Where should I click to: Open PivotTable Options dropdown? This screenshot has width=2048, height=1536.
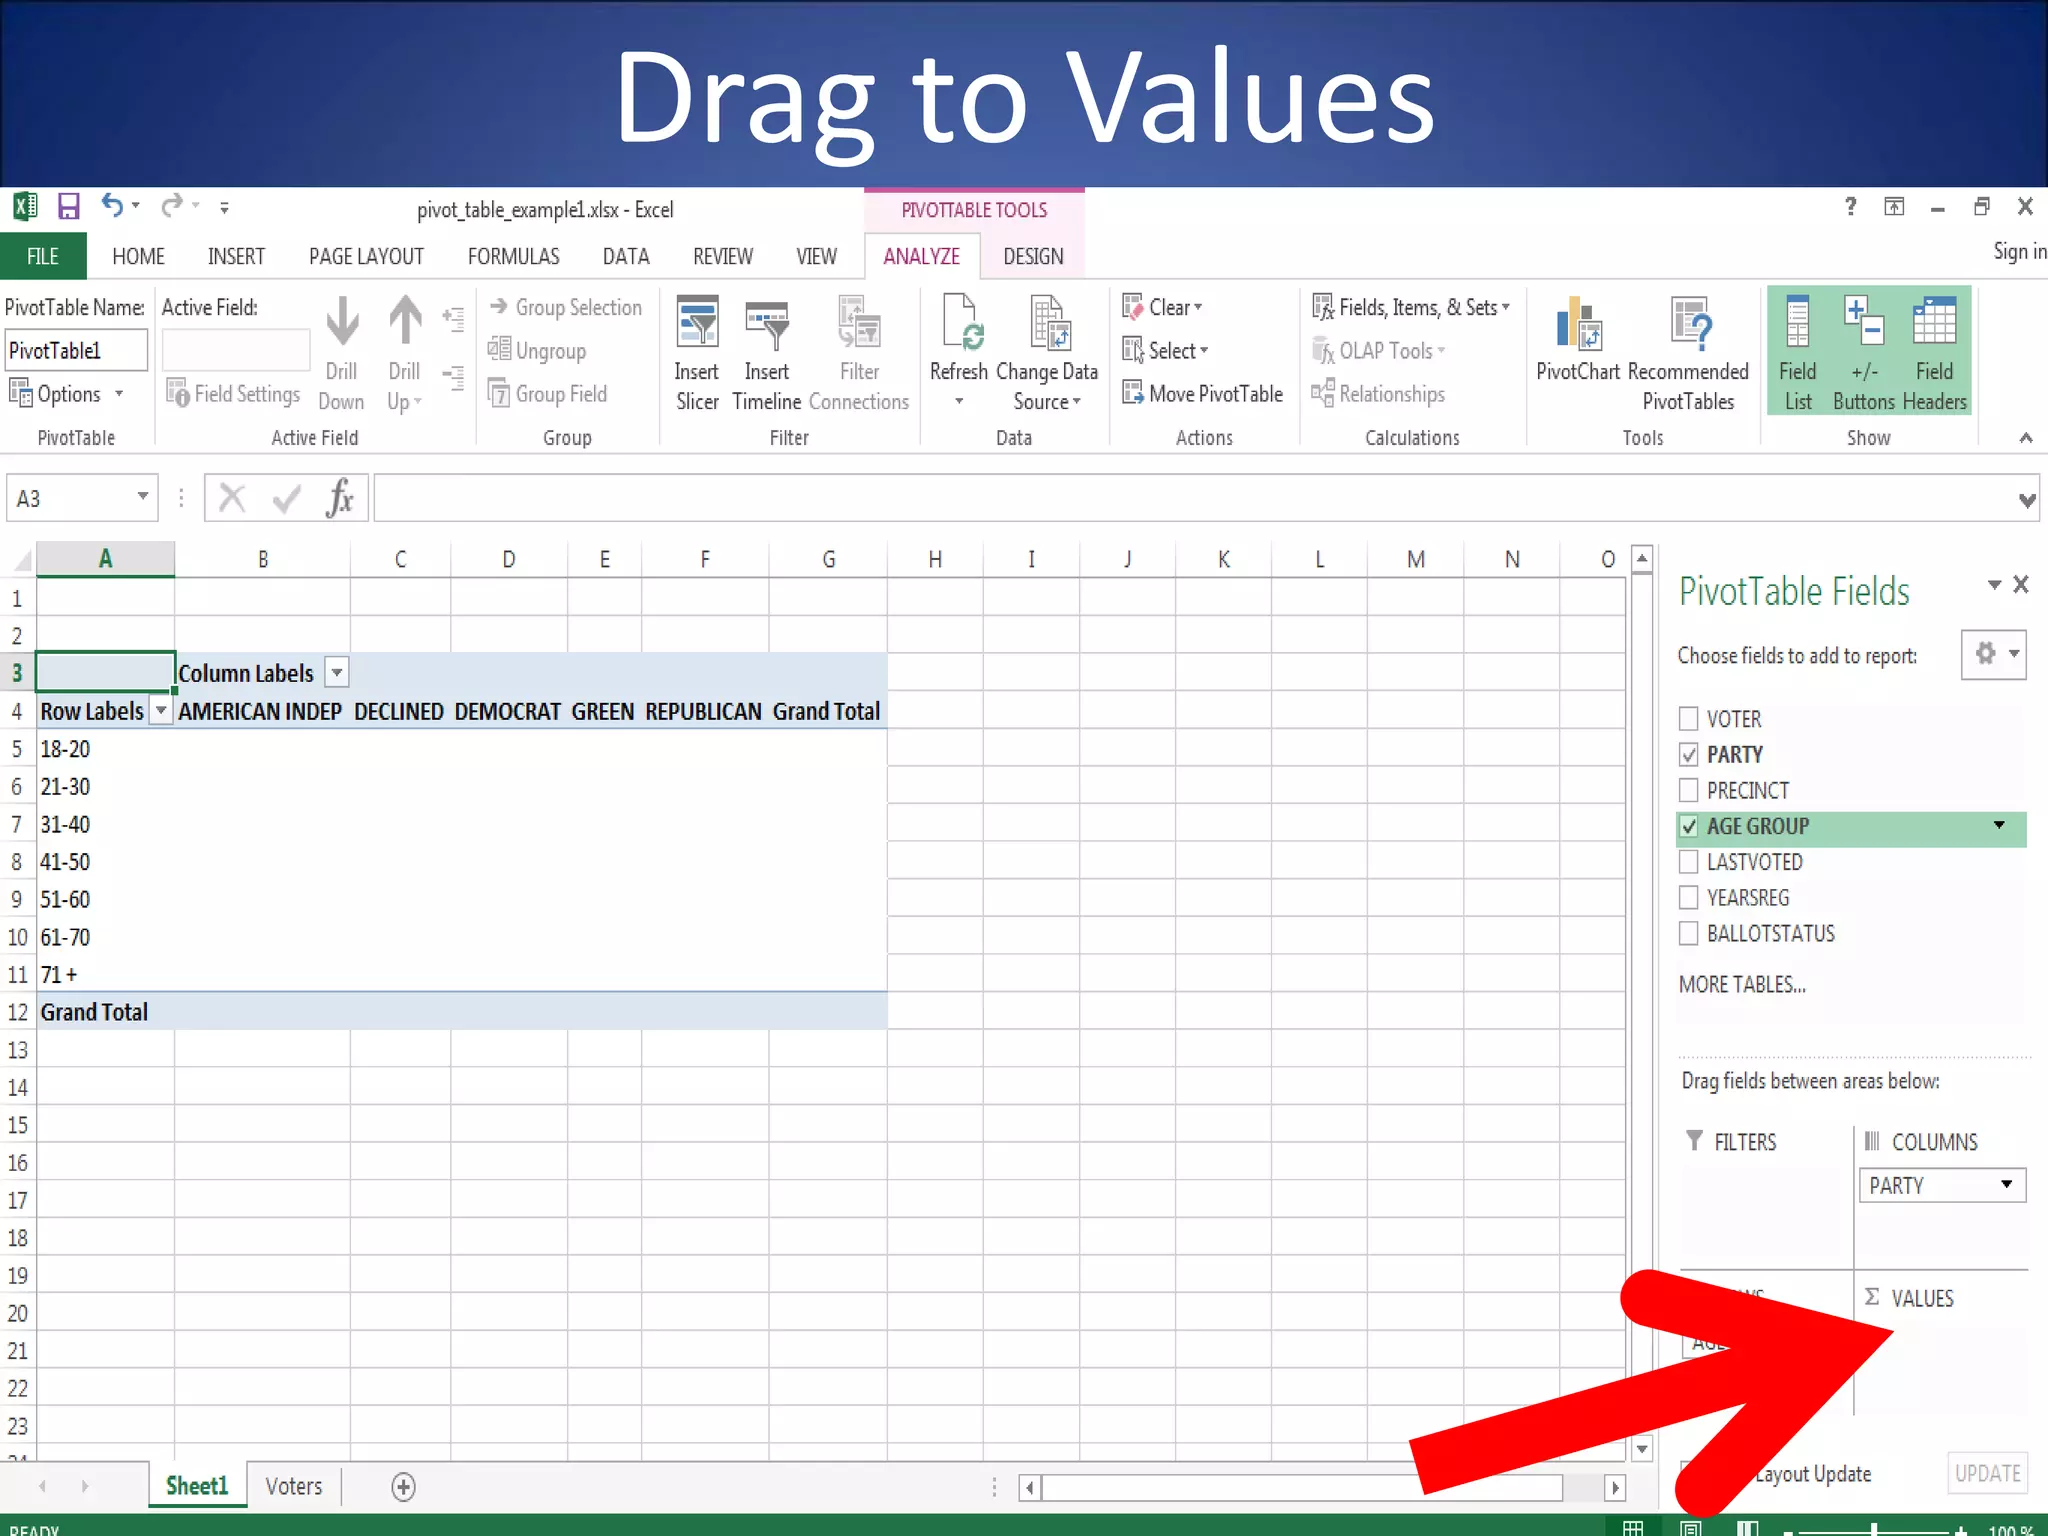(66, 394)
